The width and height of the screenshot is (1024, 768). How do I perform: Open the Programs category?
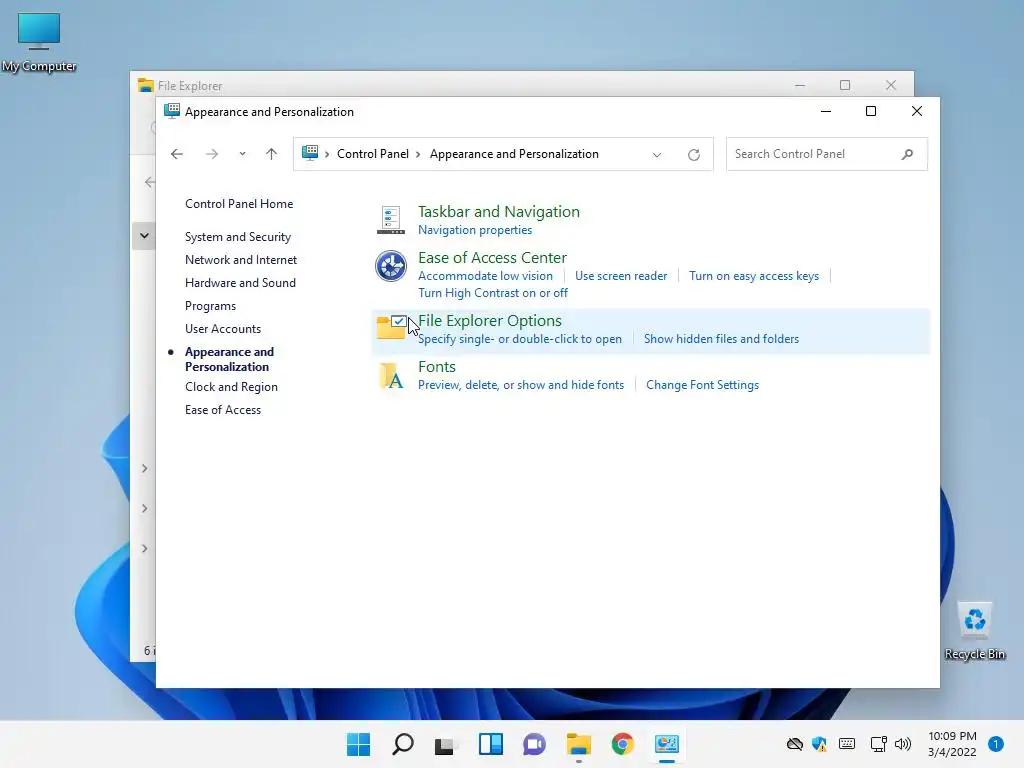210,306
